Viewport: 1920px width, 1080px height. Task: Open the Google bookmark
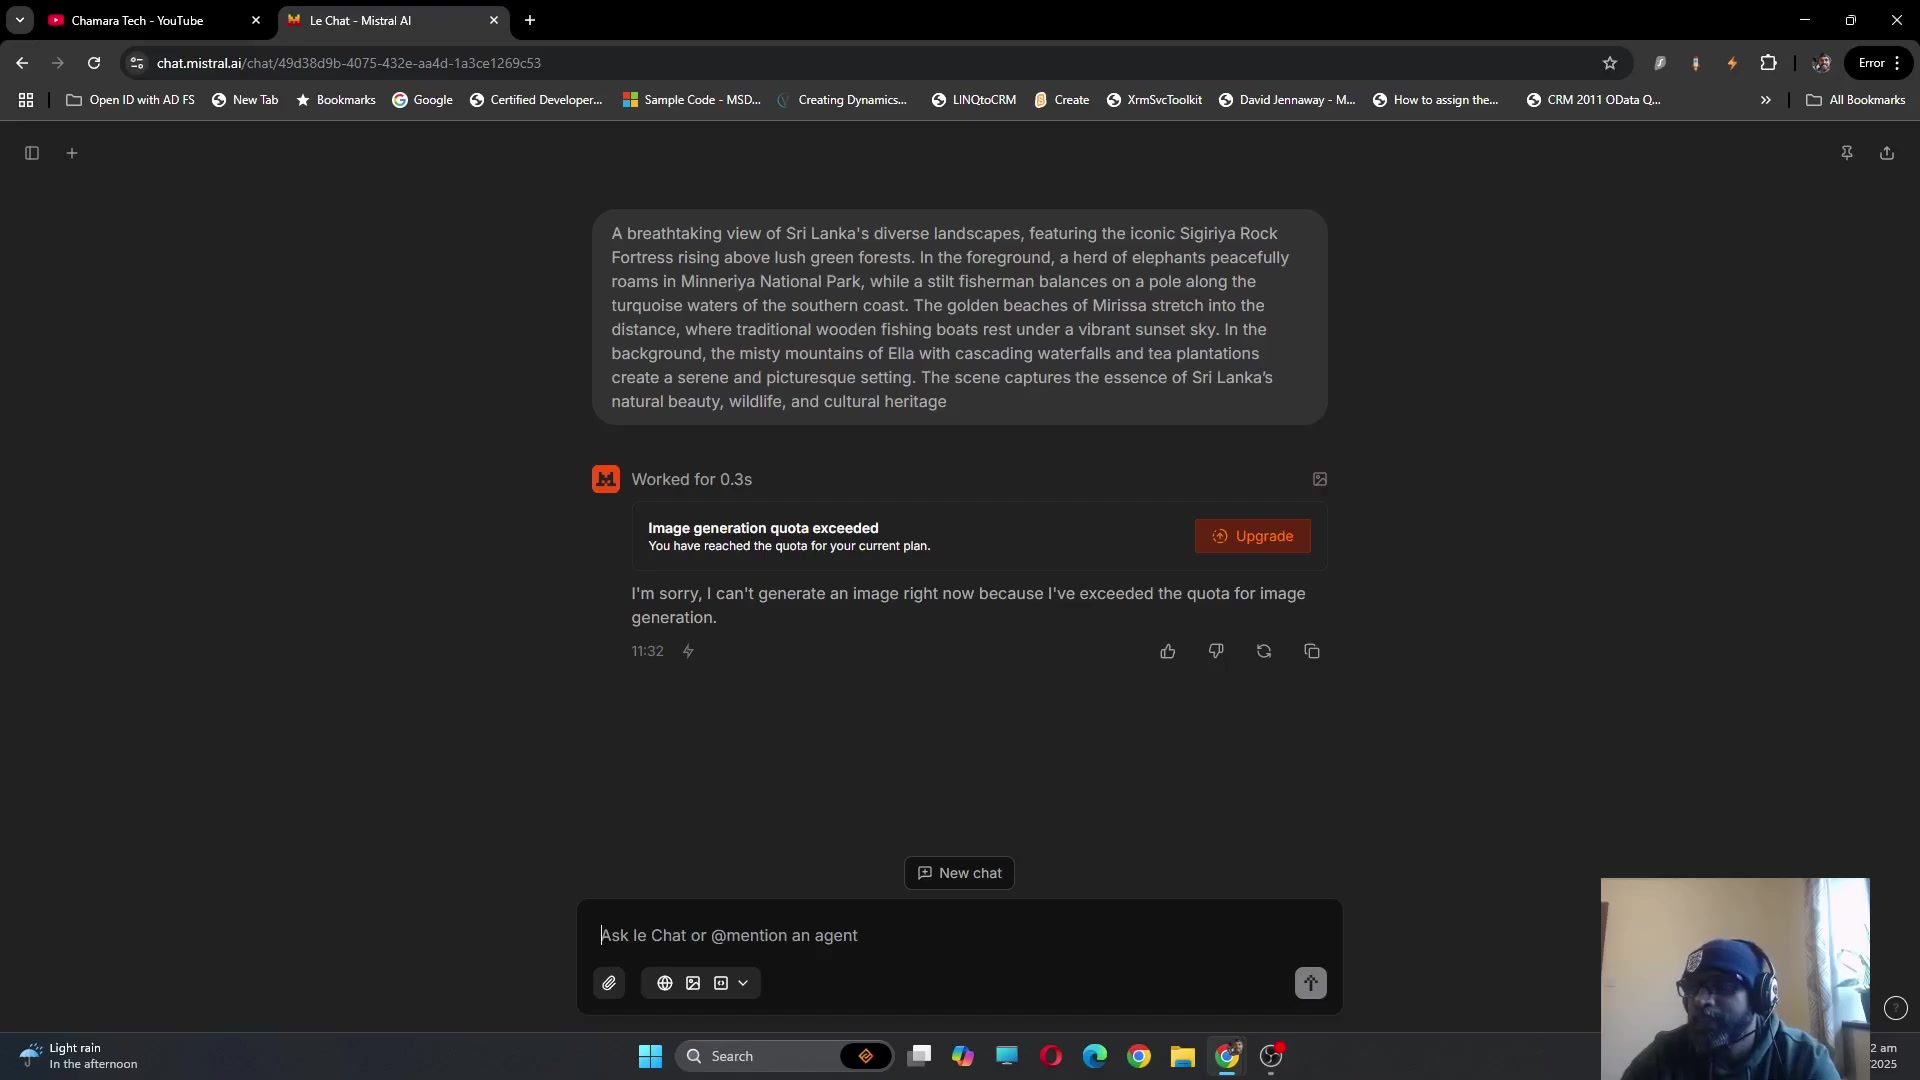[x=422, y=100]
